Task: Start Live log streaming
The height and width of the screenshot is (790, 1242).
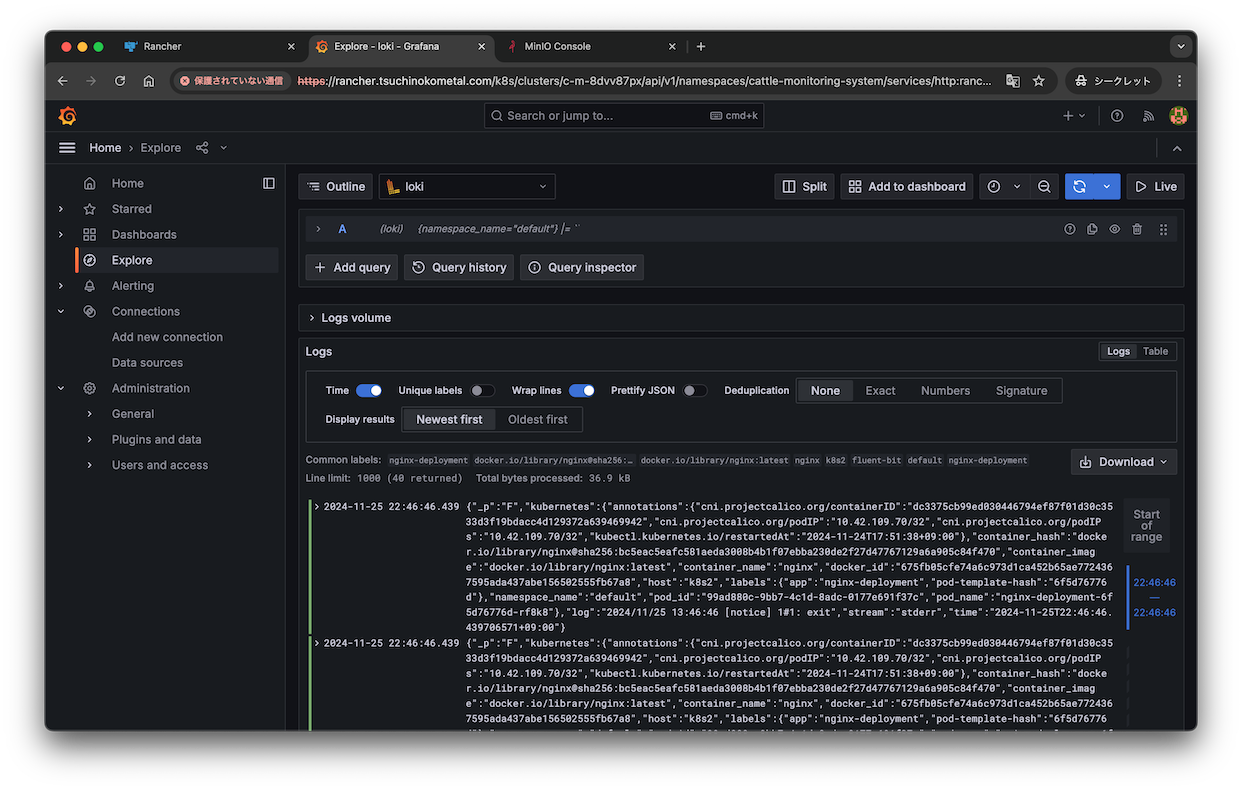Action: pos(1155,187)
